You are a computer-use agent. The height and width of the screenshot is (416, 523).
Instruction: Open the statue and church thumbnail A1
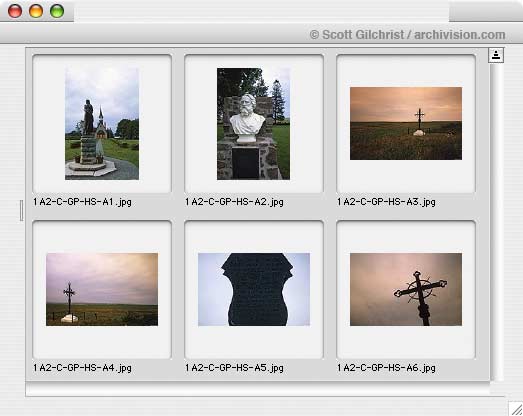[102, 124]
